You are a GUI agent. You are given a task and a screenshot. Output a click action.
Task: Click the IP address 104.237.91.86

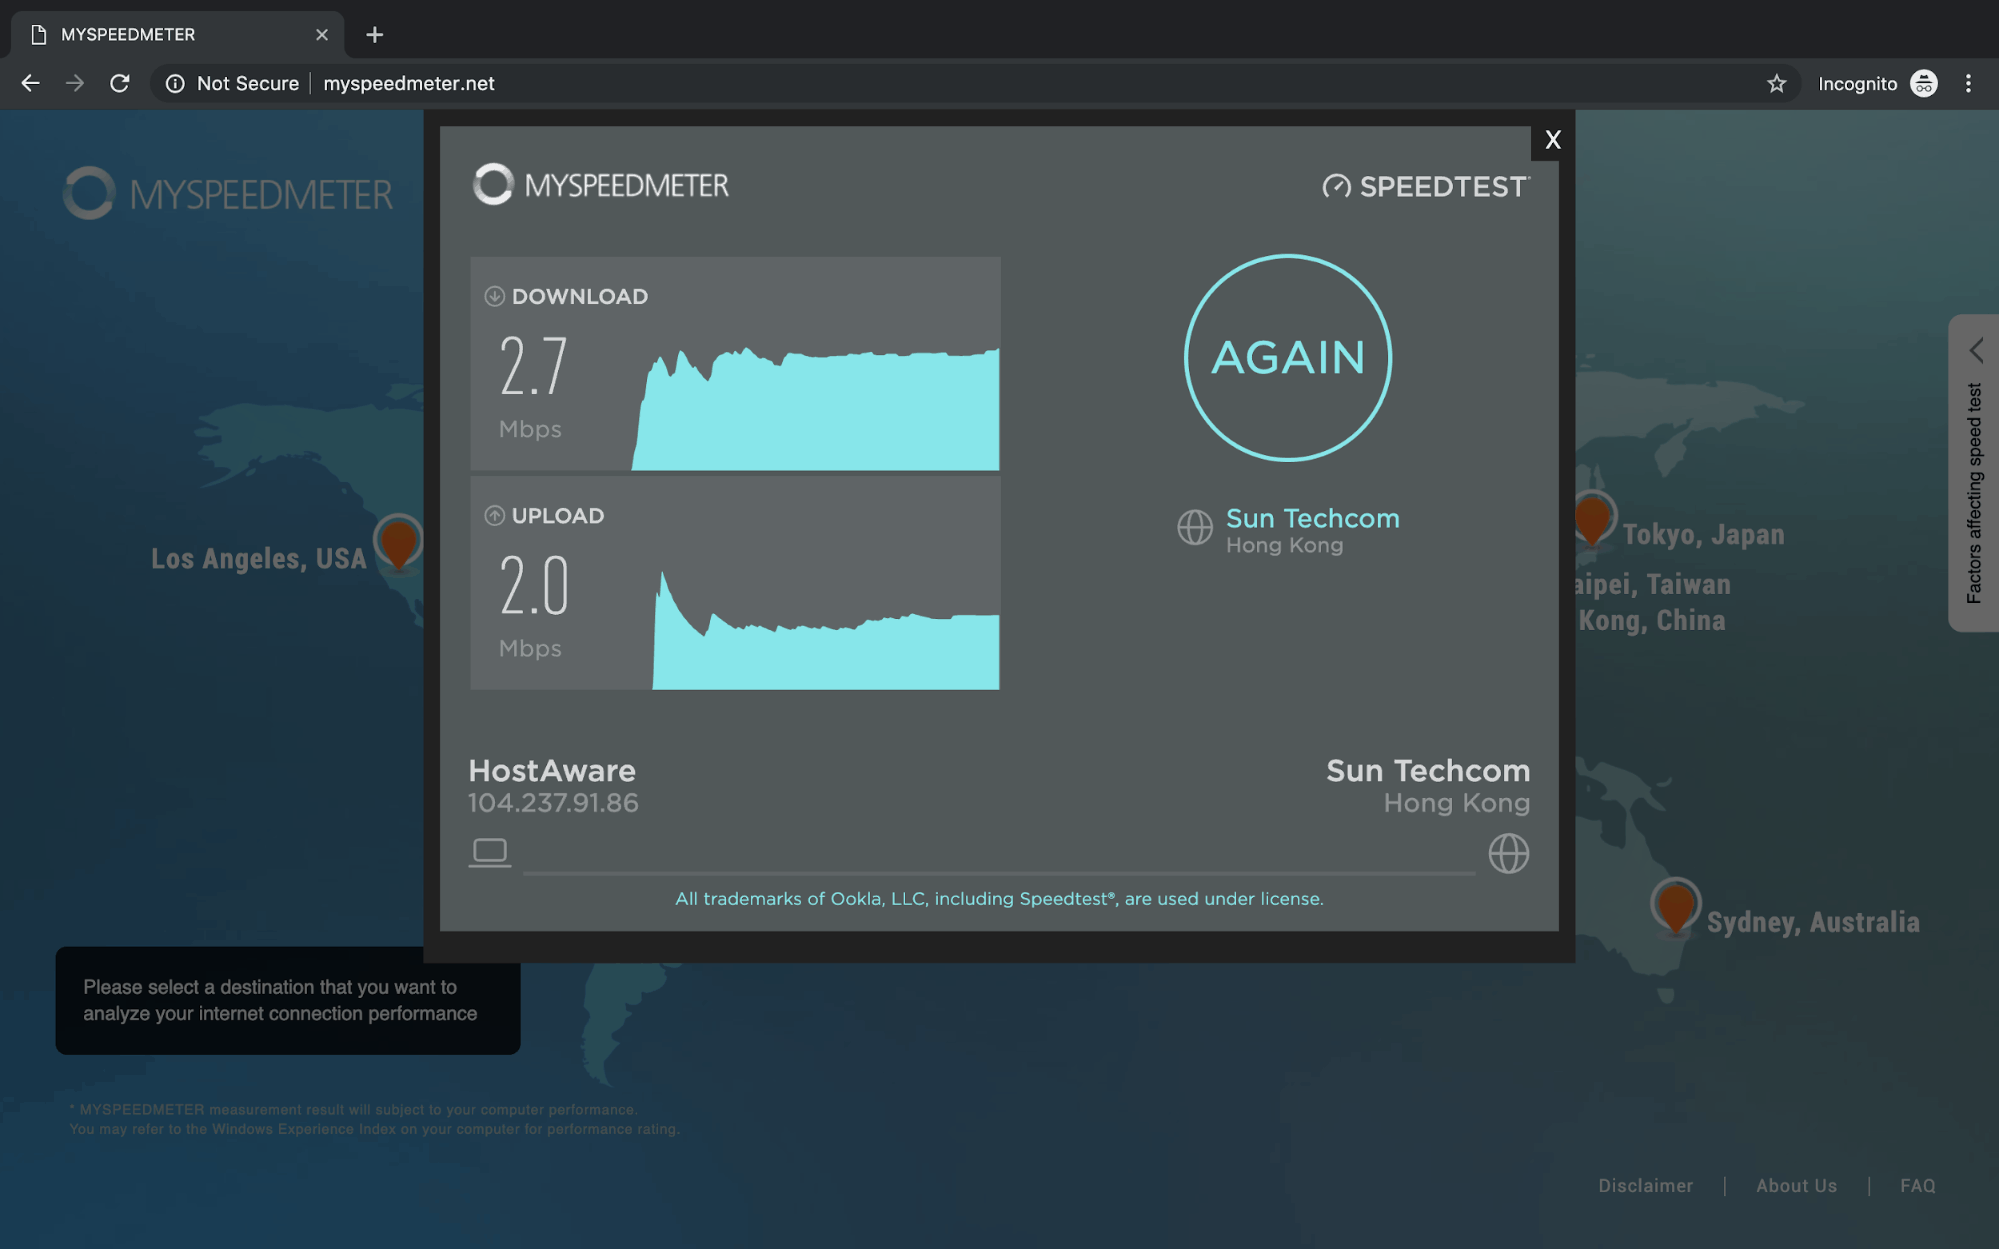click(553, 803)
